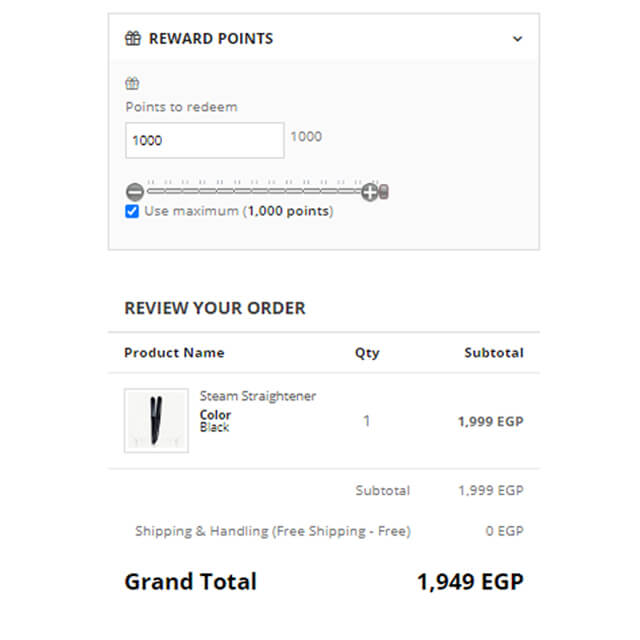Screen dimensions: 640x640
Task: Click the Steam Straightener product name
Action: [258, 396]
